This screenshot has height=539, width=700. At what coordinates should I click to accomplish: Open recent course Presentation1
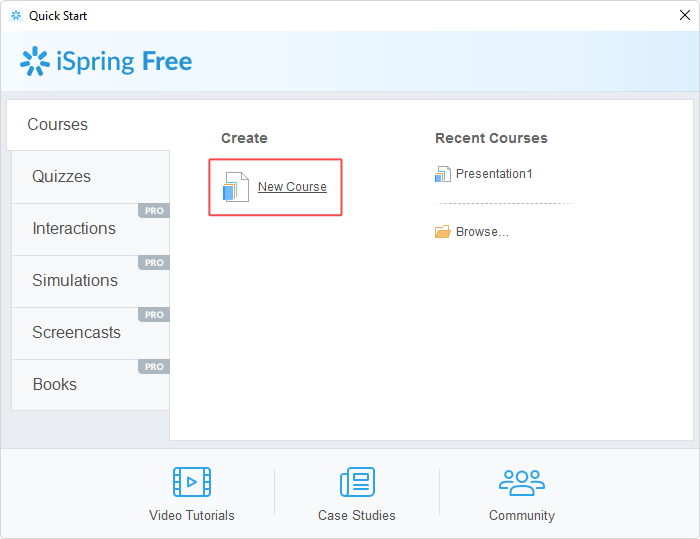(494, 174)
